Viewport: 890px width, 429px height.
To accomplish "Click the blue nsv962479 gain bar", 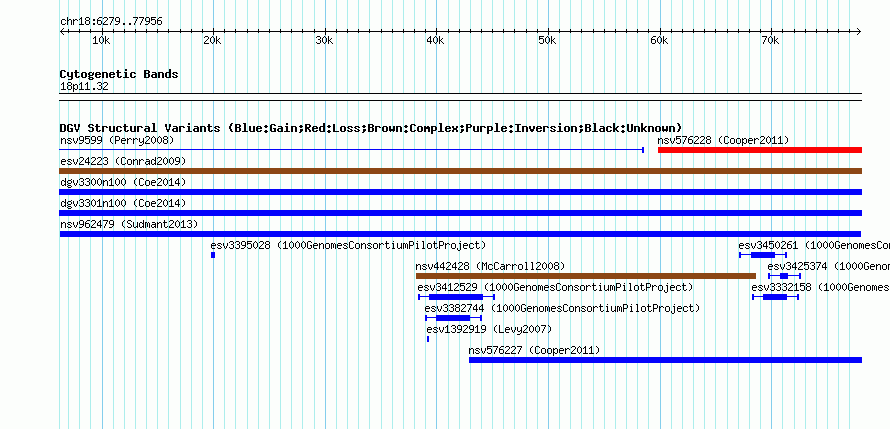I will [460, 234].
